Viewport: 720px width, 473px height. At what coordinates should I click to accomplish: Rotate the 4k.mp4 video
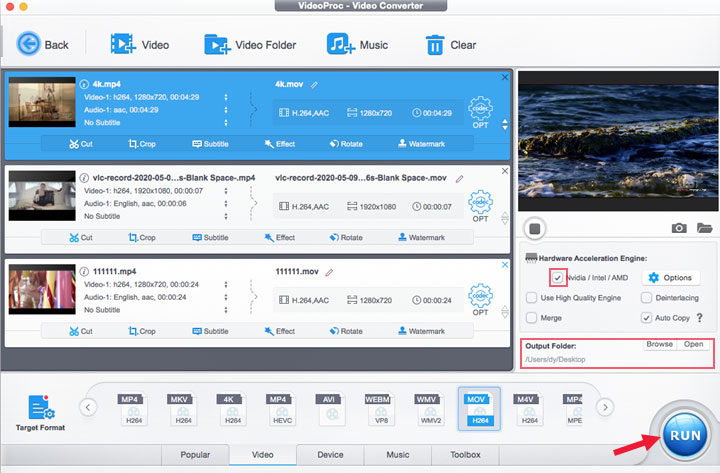tap(346, 144)
